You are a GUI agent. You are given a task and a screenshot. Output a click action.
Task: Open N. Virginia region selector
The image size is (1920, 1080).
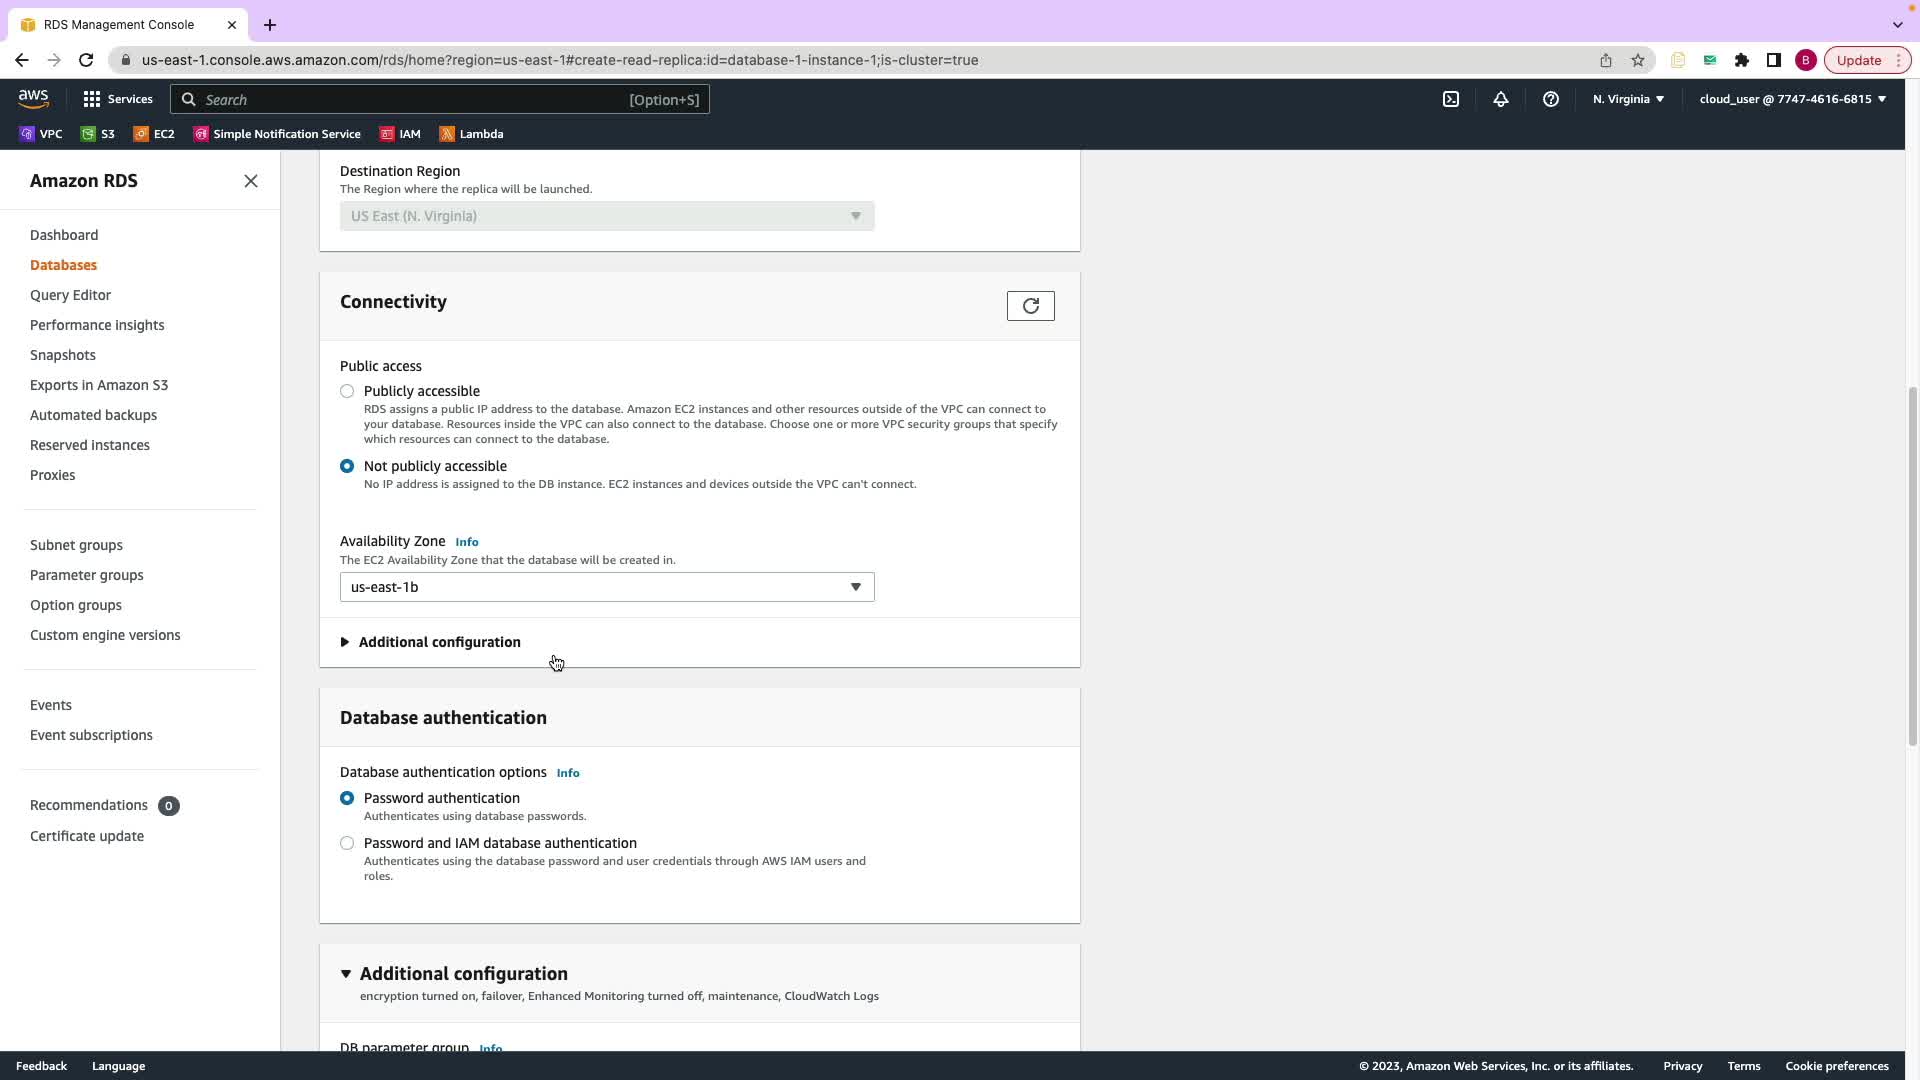pyautogui.click(x=1628, y=99)
